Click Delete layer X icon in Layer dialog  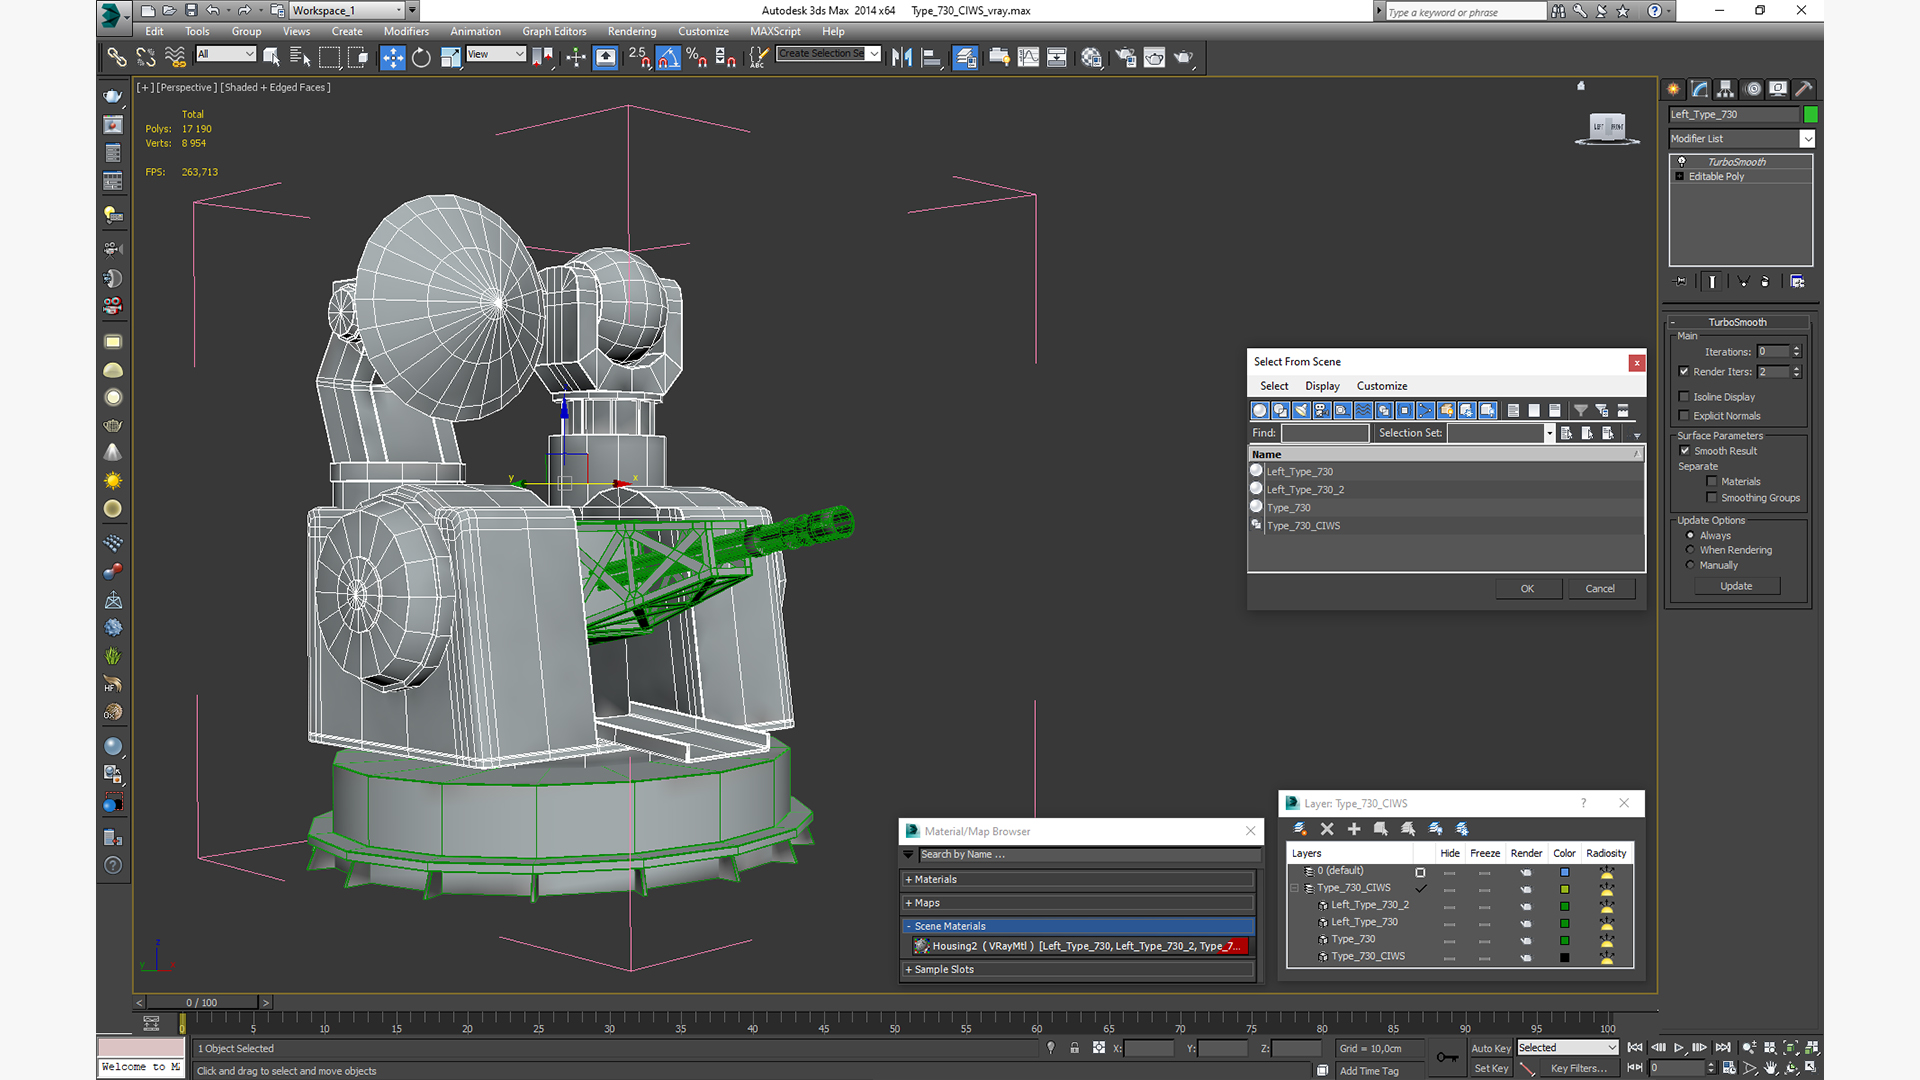tap(1327, 829)
